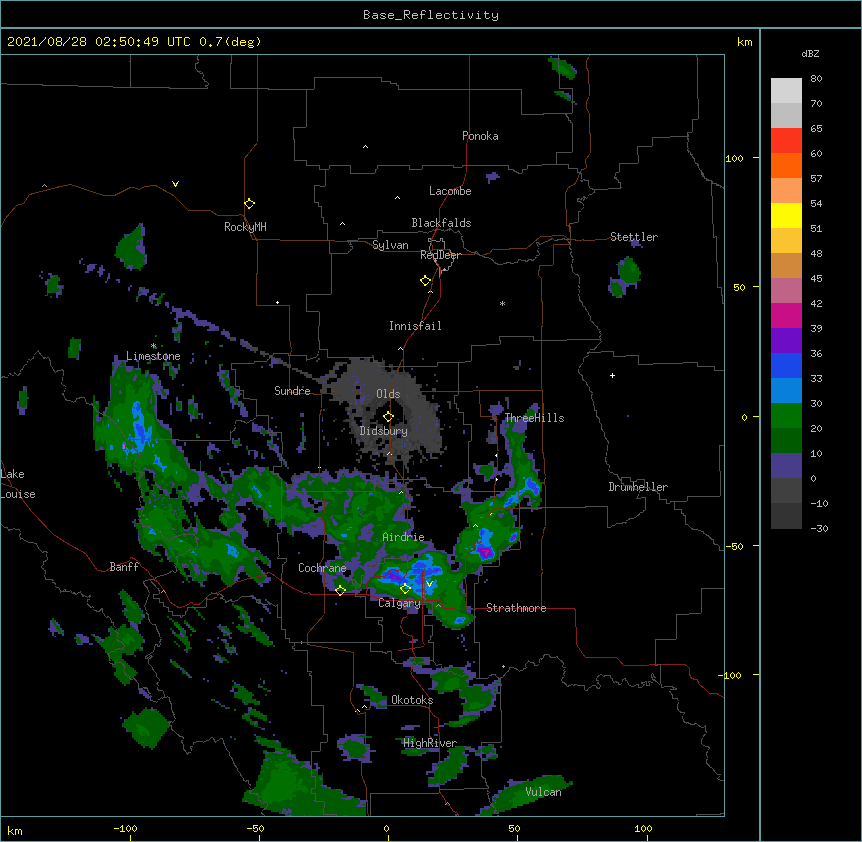Viewport: 862px width, 842px height.
Task: Click the yellow diamond marker above Calgary label
Action: [405, 589]
